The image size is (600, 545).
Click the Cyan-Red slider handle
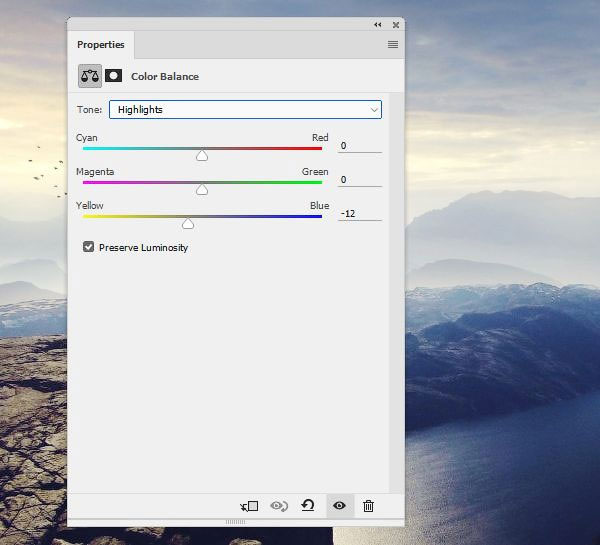tap(202, 155)
